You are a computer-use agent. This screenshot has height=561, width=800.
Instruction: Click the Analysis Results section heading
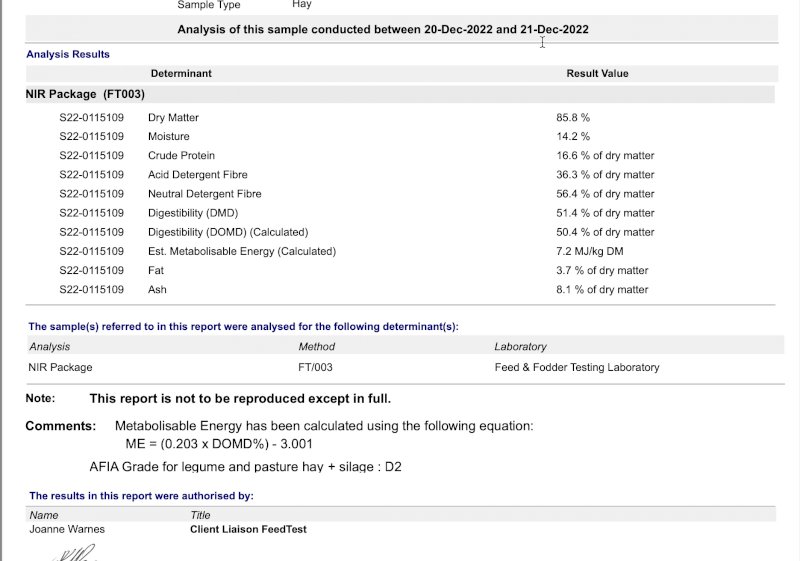pyautogui.click(x=68, y=54)
